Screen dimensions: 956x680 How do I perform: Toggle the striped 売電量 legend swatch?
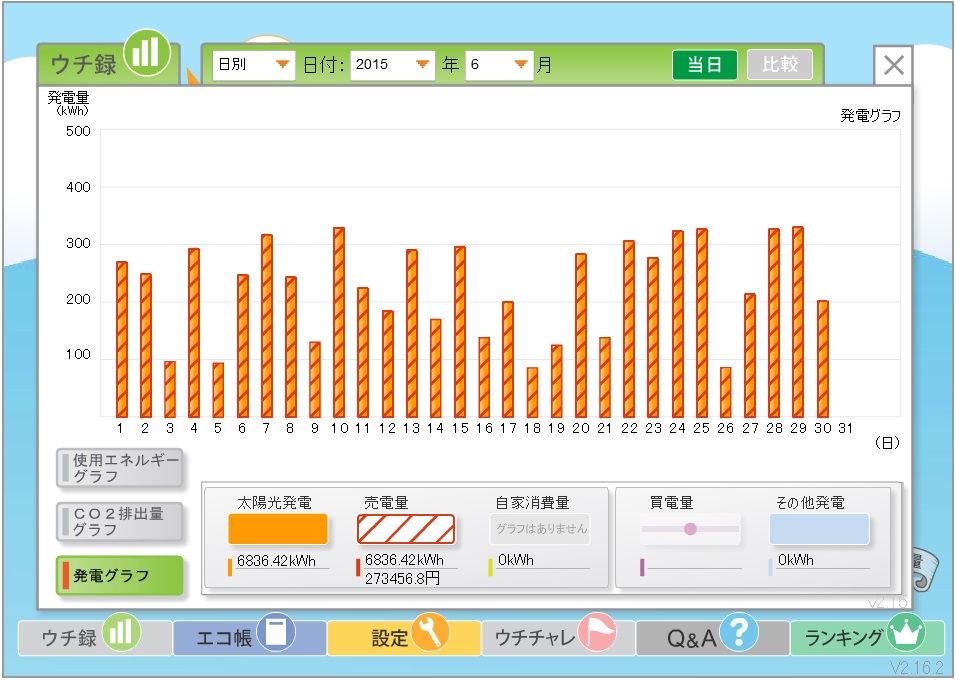[406, 529]
